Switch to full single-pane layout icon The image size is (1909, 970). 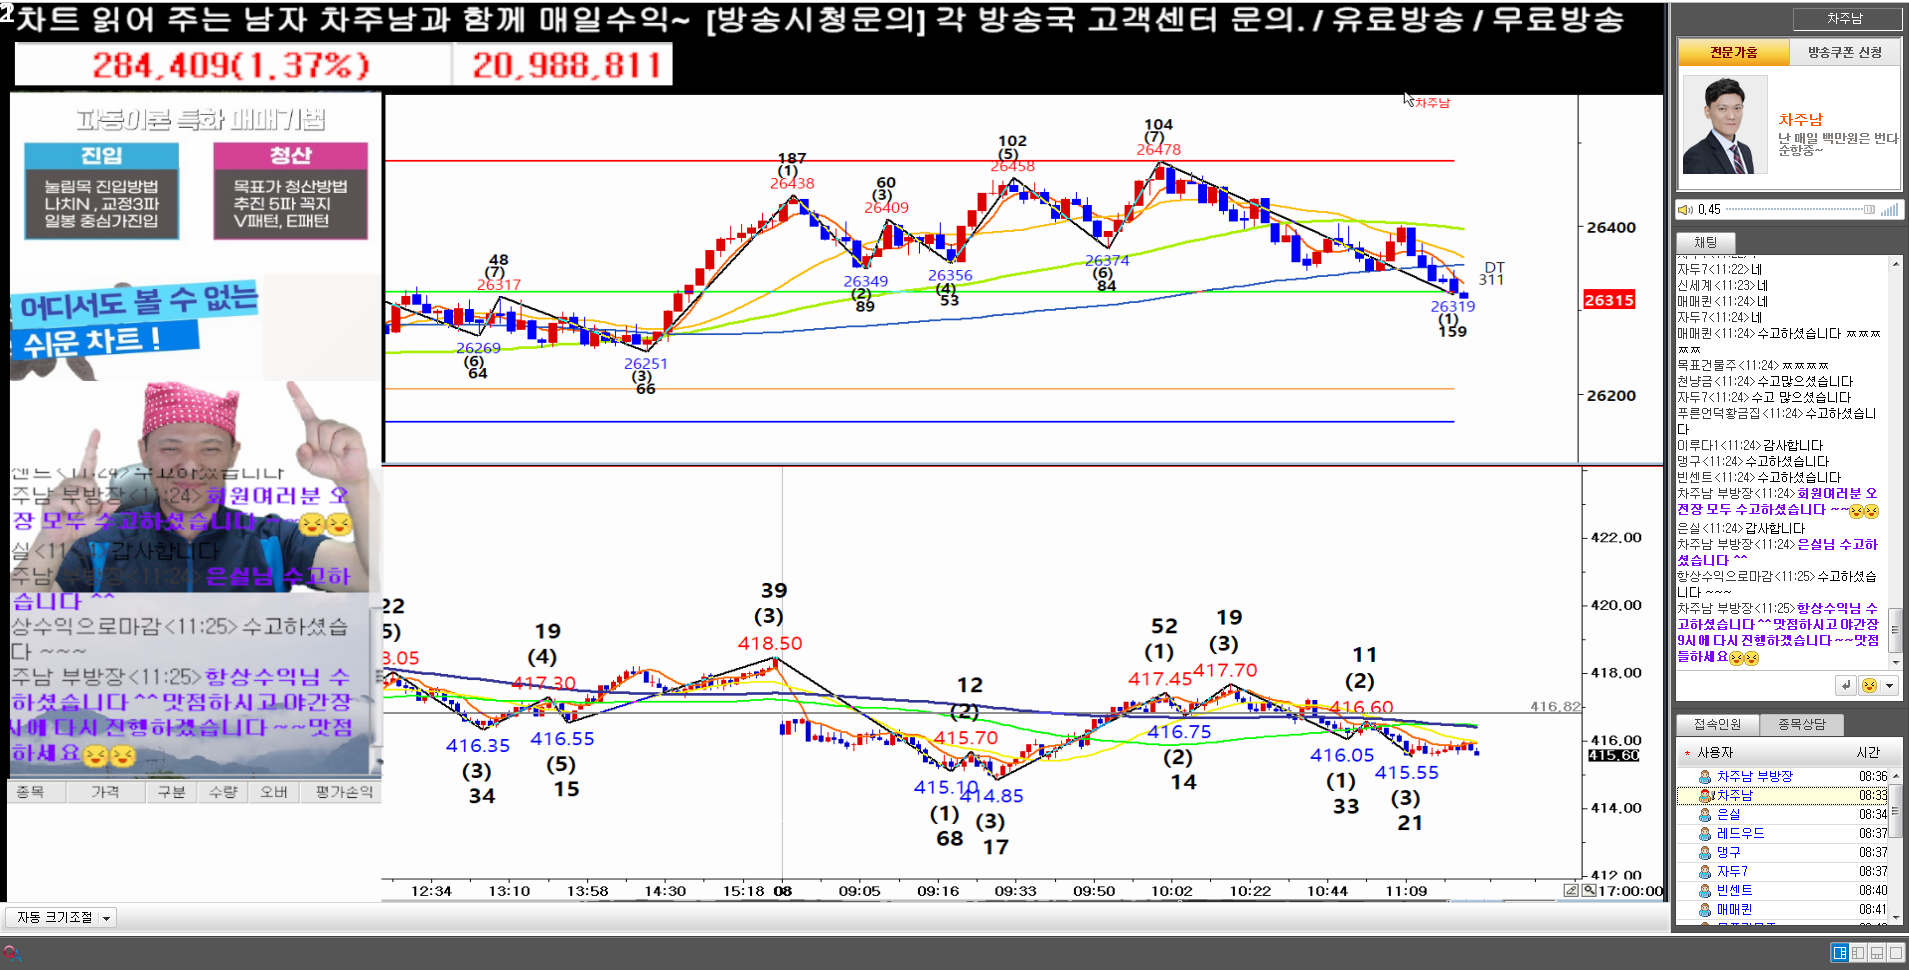(1896, 953)
